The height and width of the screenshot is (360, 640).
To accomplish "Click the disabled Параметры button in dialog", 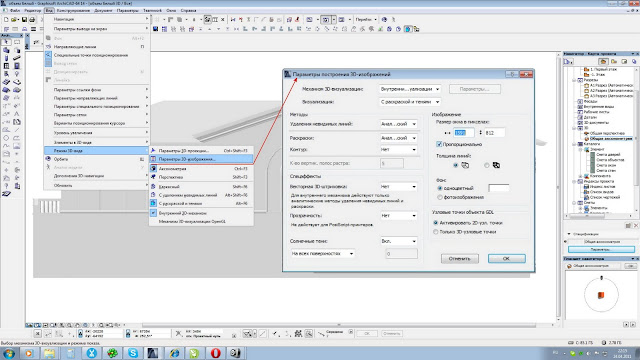I will pyautogui.click(x=475, y=89).
